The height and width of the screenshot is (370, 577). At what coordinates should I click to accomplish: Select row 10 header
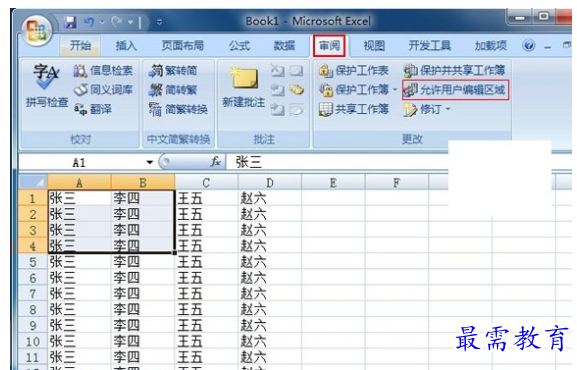pyautogui.click(x=33, y=341)
